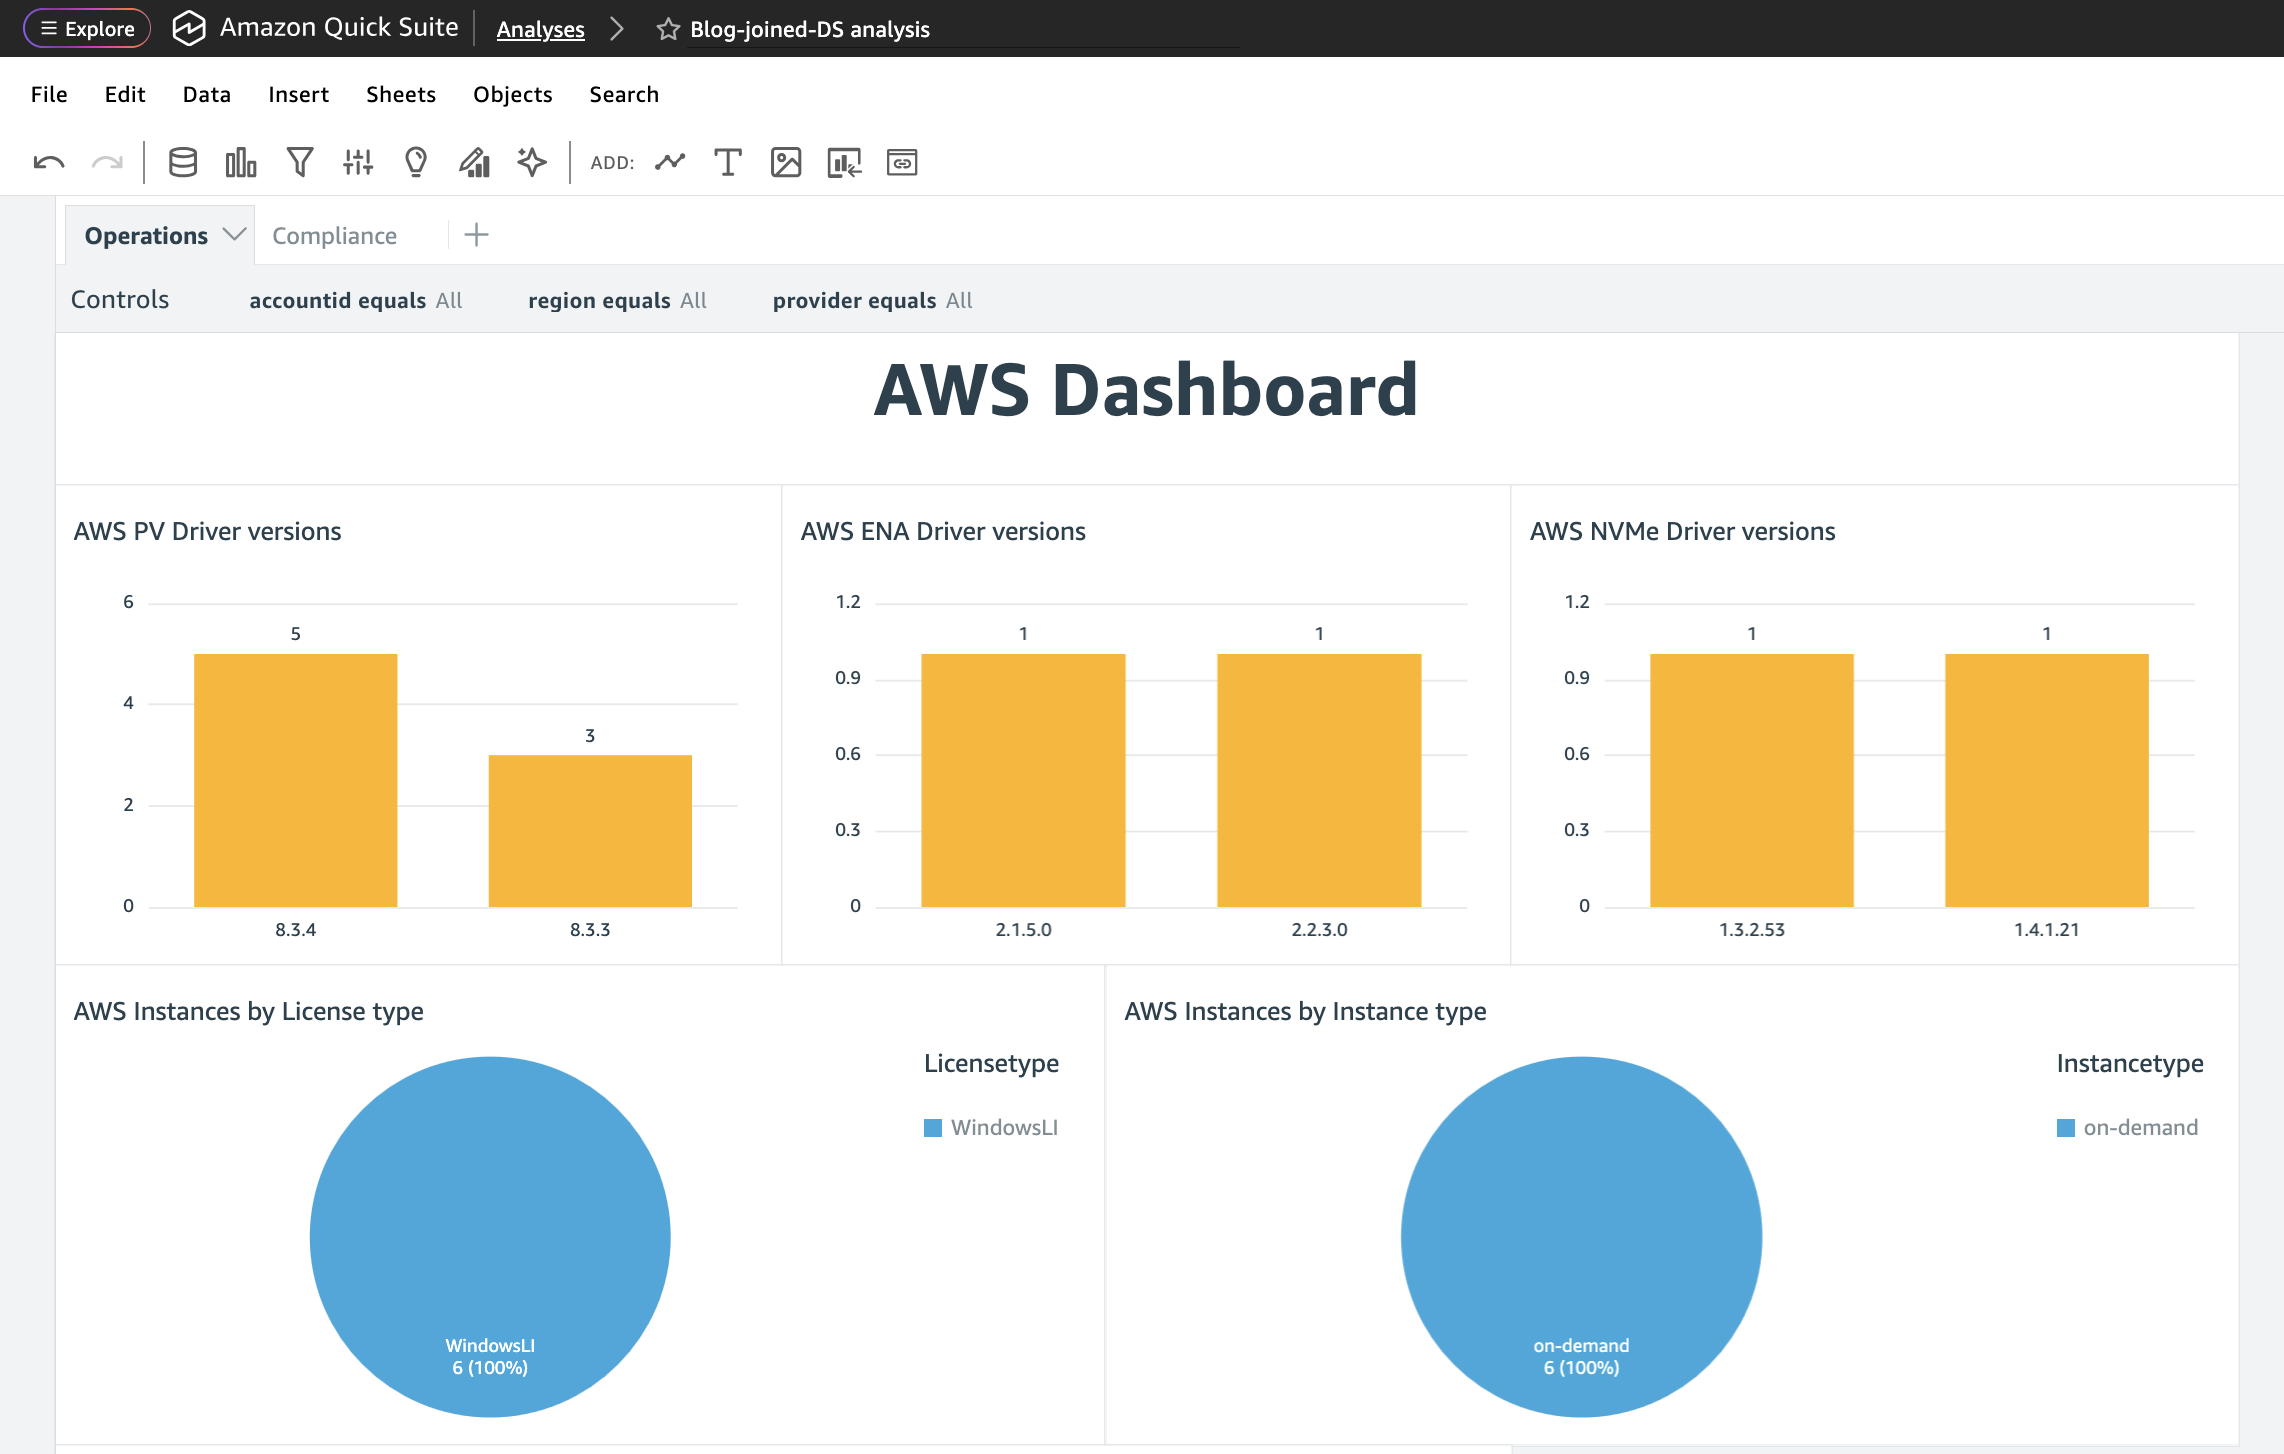2284x1454 pixels.
Task: Open the accountid equals All control
Action: 356,300
